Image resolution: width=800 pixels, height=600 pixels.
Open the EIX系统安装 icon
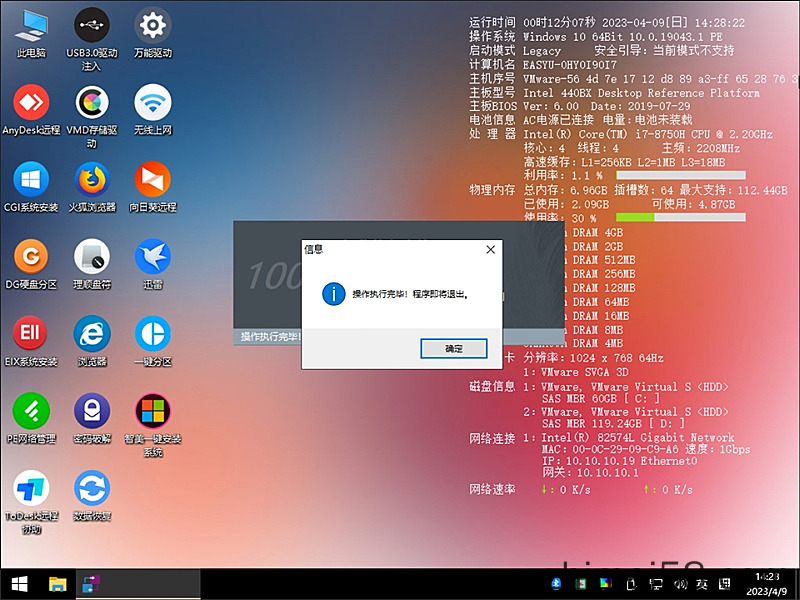click(31, 342)
